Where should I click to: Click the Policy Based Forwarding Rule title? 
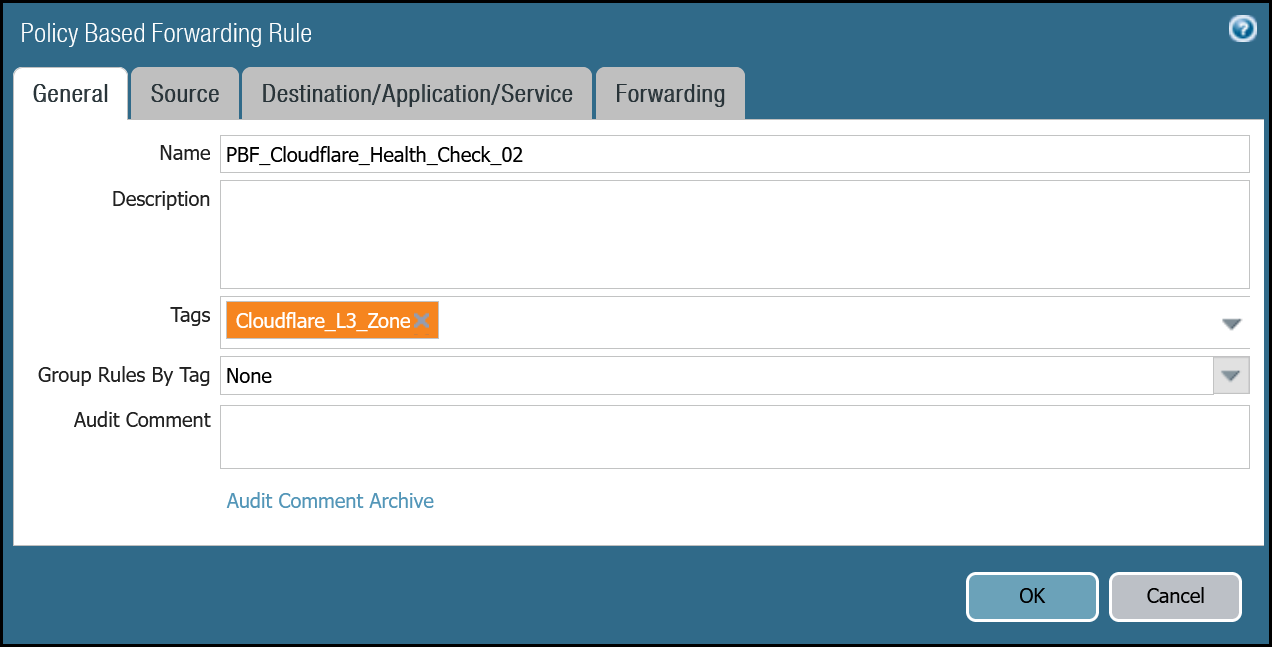pos(166,33)
